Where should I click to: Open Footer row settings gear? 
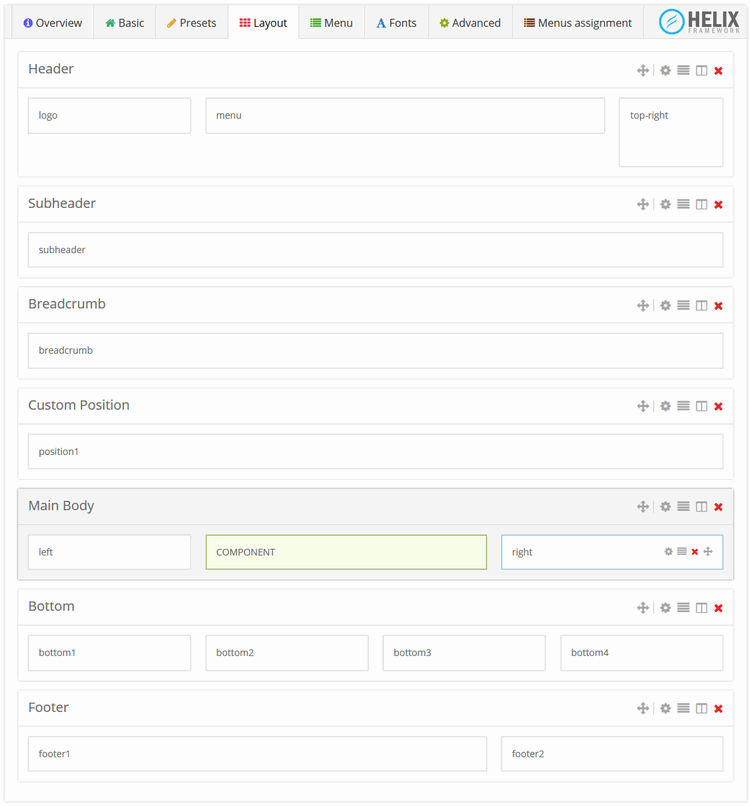click(665, 709)
